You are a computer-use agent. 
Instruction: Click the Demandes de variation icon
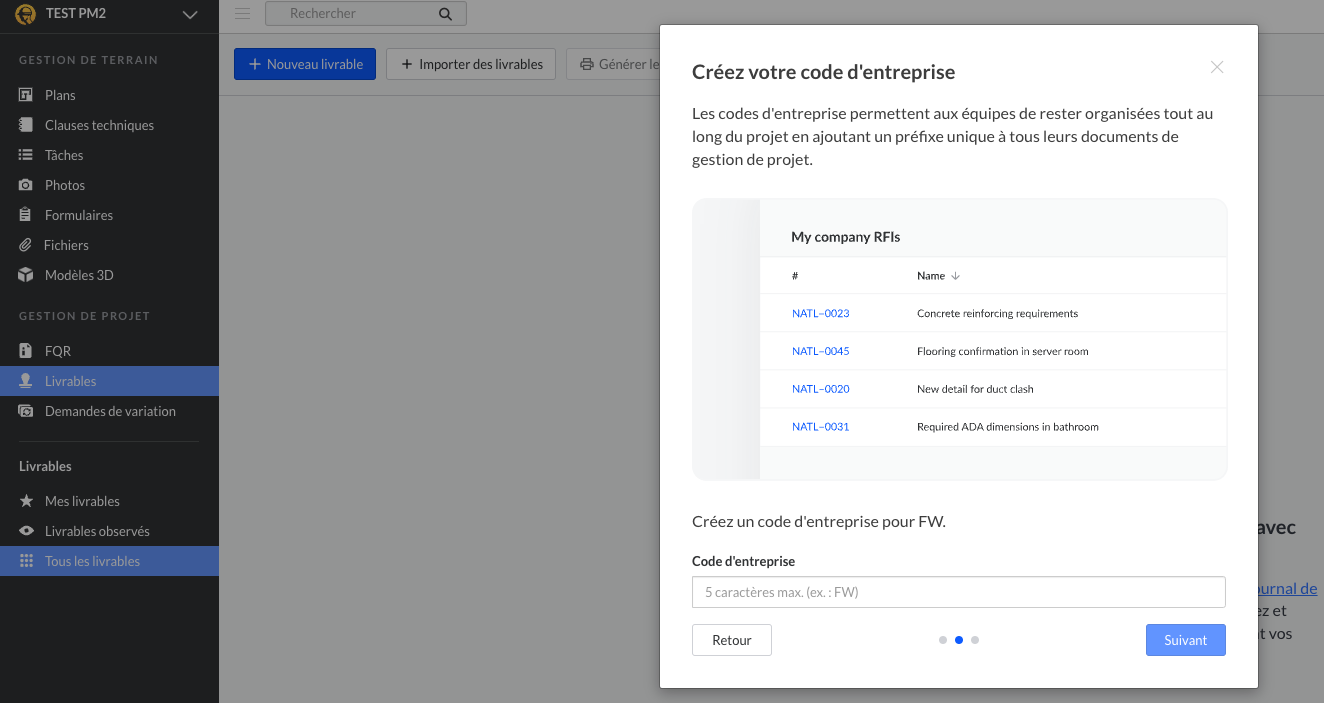(x=26, y=411)
